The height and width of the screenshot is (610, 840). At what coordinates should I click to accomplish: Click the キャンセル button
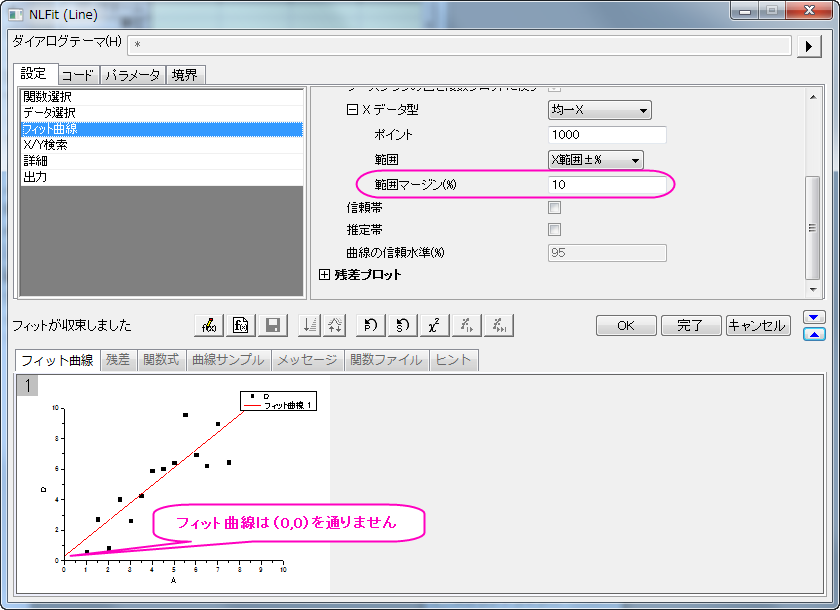pyautogui.click(x=758, y=325)
